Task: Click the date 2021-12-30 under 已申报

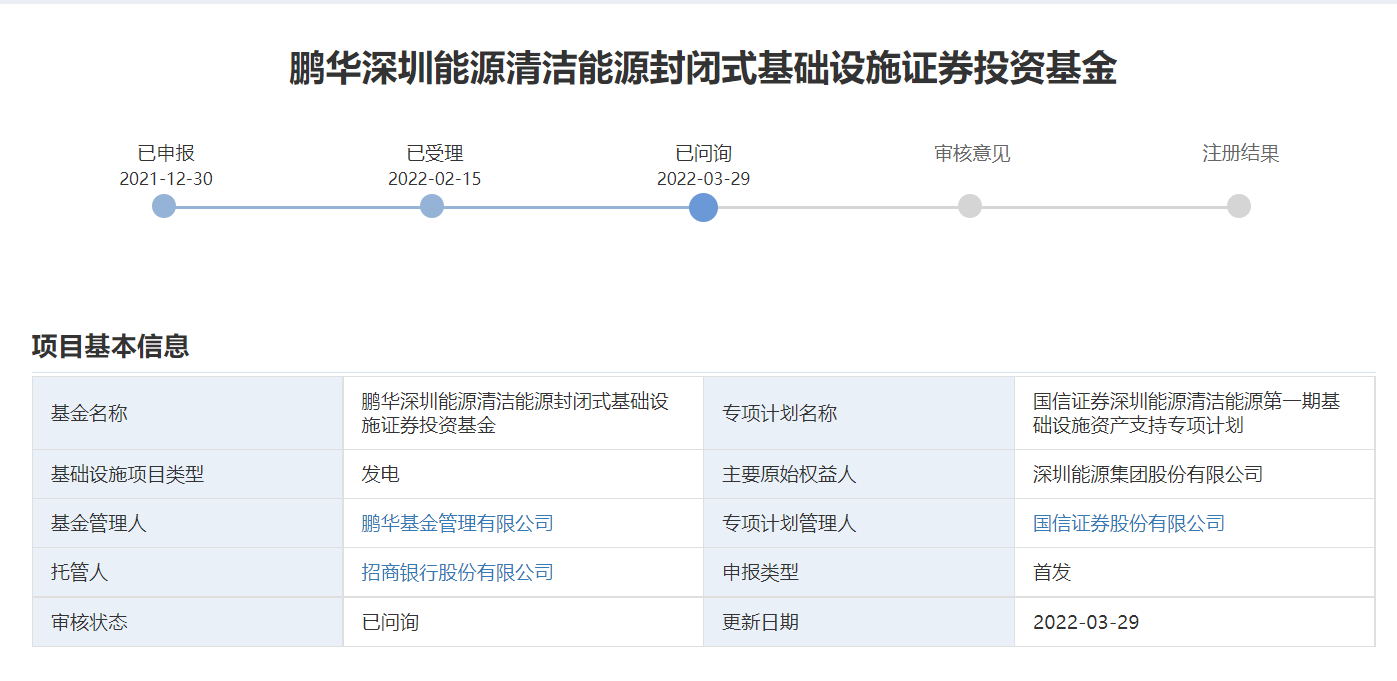Action: coord(166,179)
